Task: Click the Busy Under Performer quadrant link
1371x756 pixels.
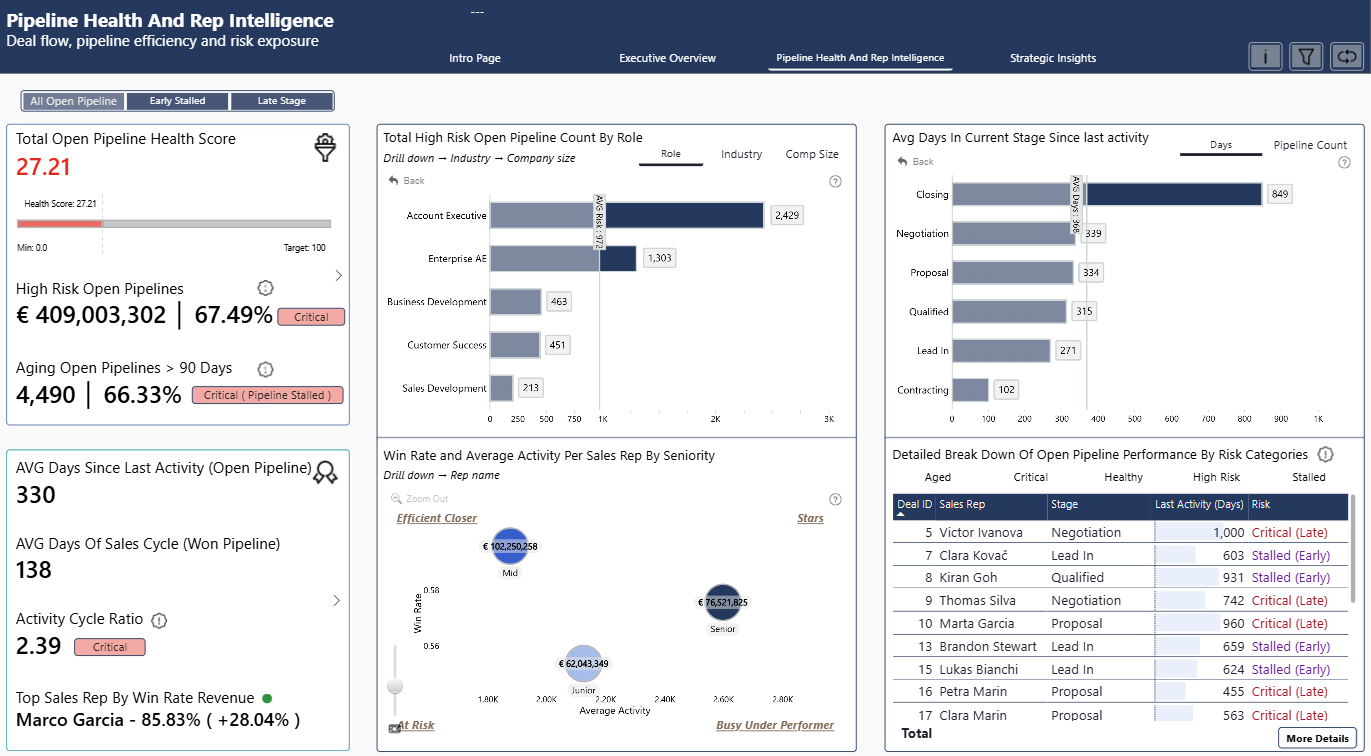Action: (x=775, y=725)
